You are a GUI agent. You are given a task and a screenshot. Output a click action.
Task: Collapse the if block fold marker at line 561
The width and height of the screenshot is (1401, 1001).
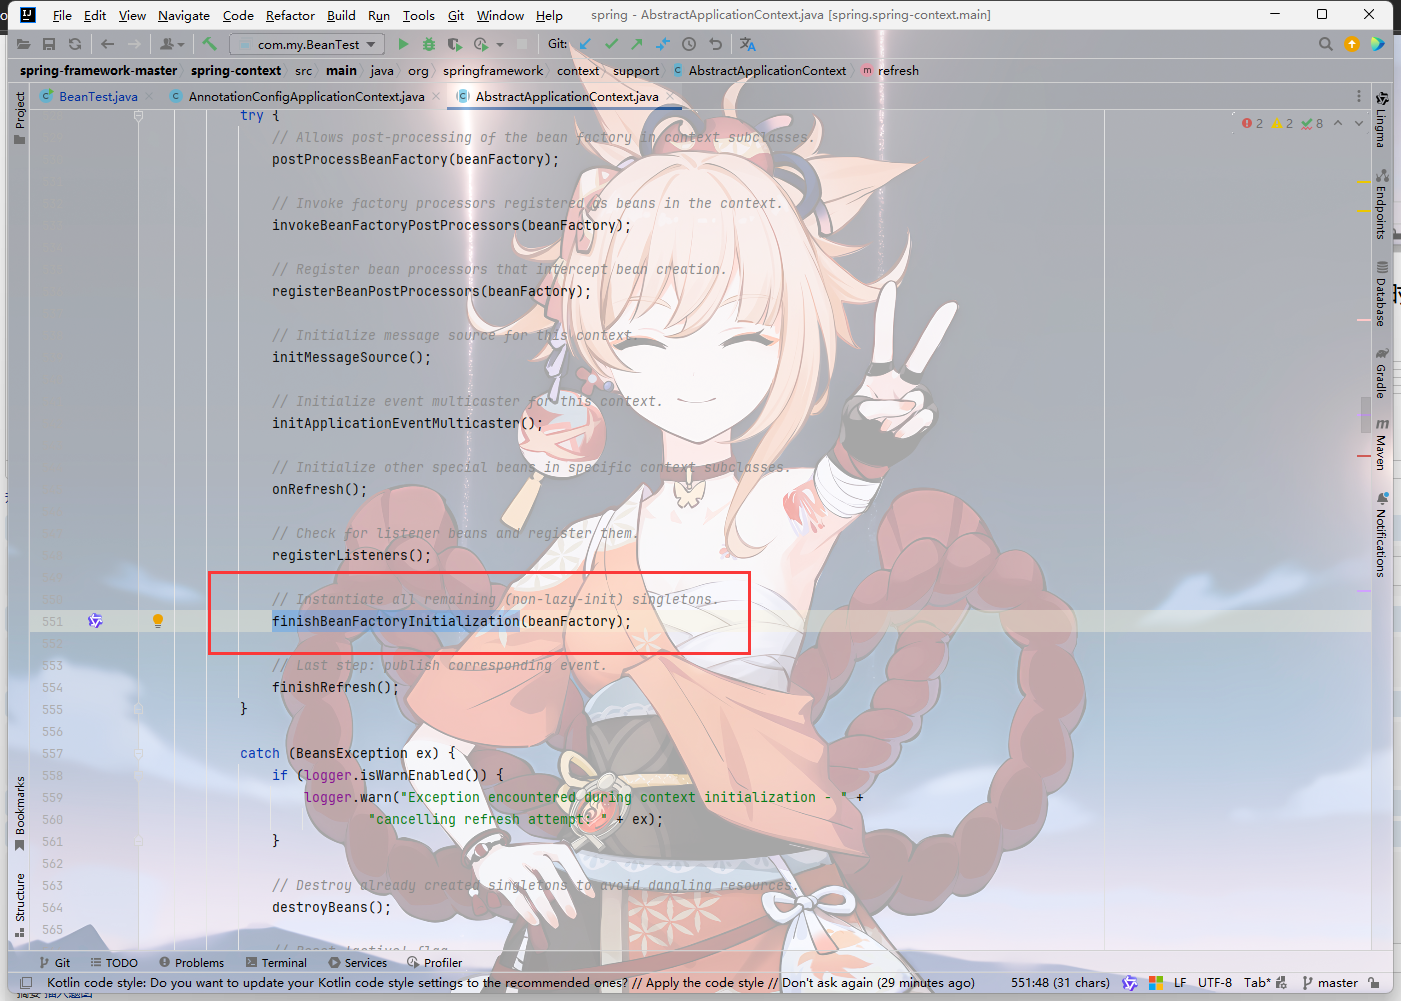(139, 841)
